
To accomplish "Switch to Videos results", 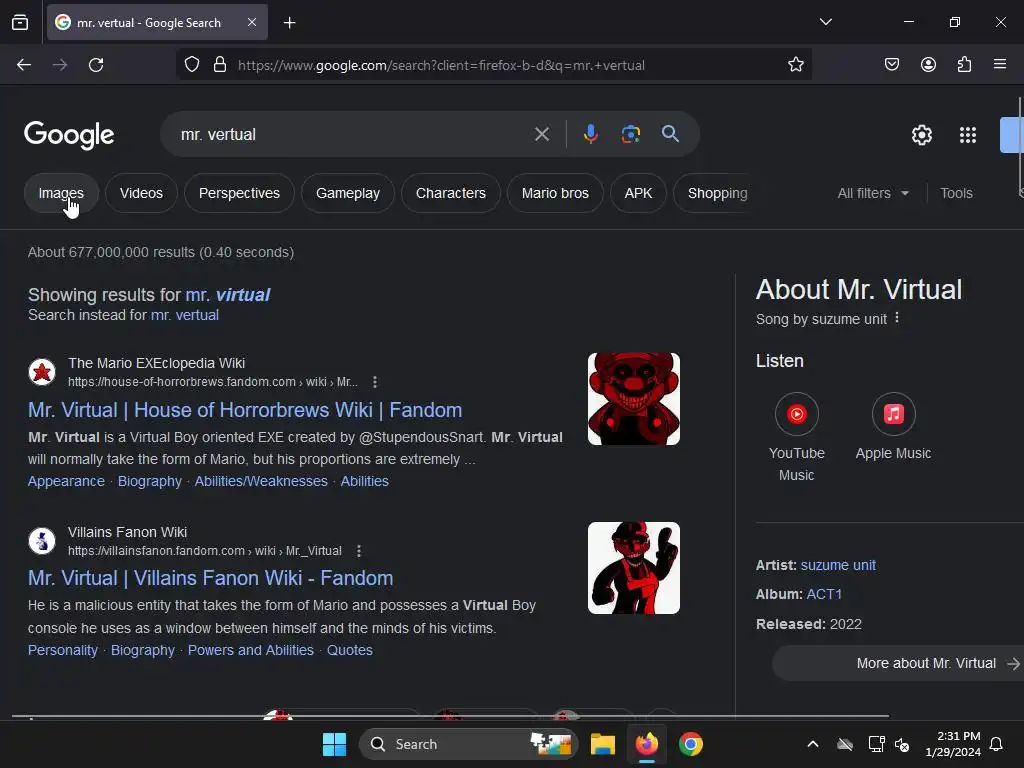I will point(141,193).
